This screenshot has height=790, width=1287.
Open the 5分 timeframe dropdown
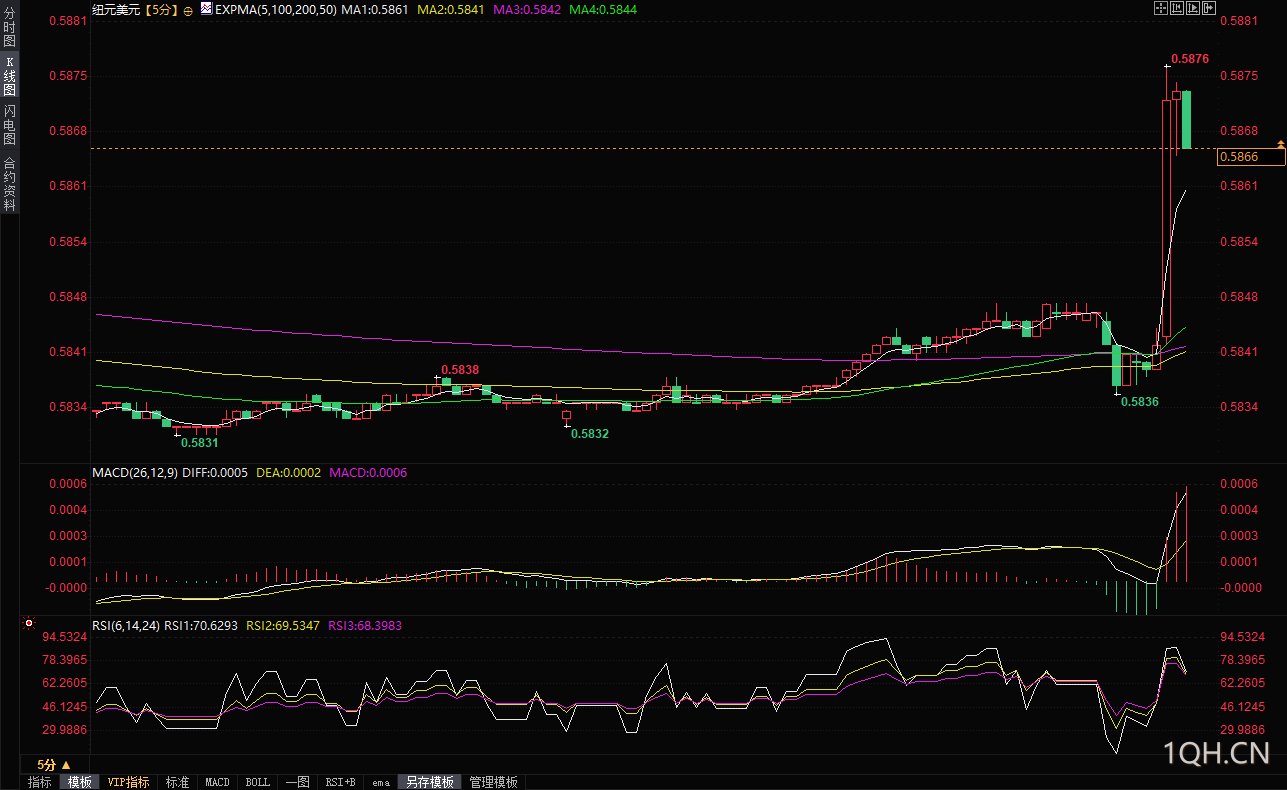(47, 764)
